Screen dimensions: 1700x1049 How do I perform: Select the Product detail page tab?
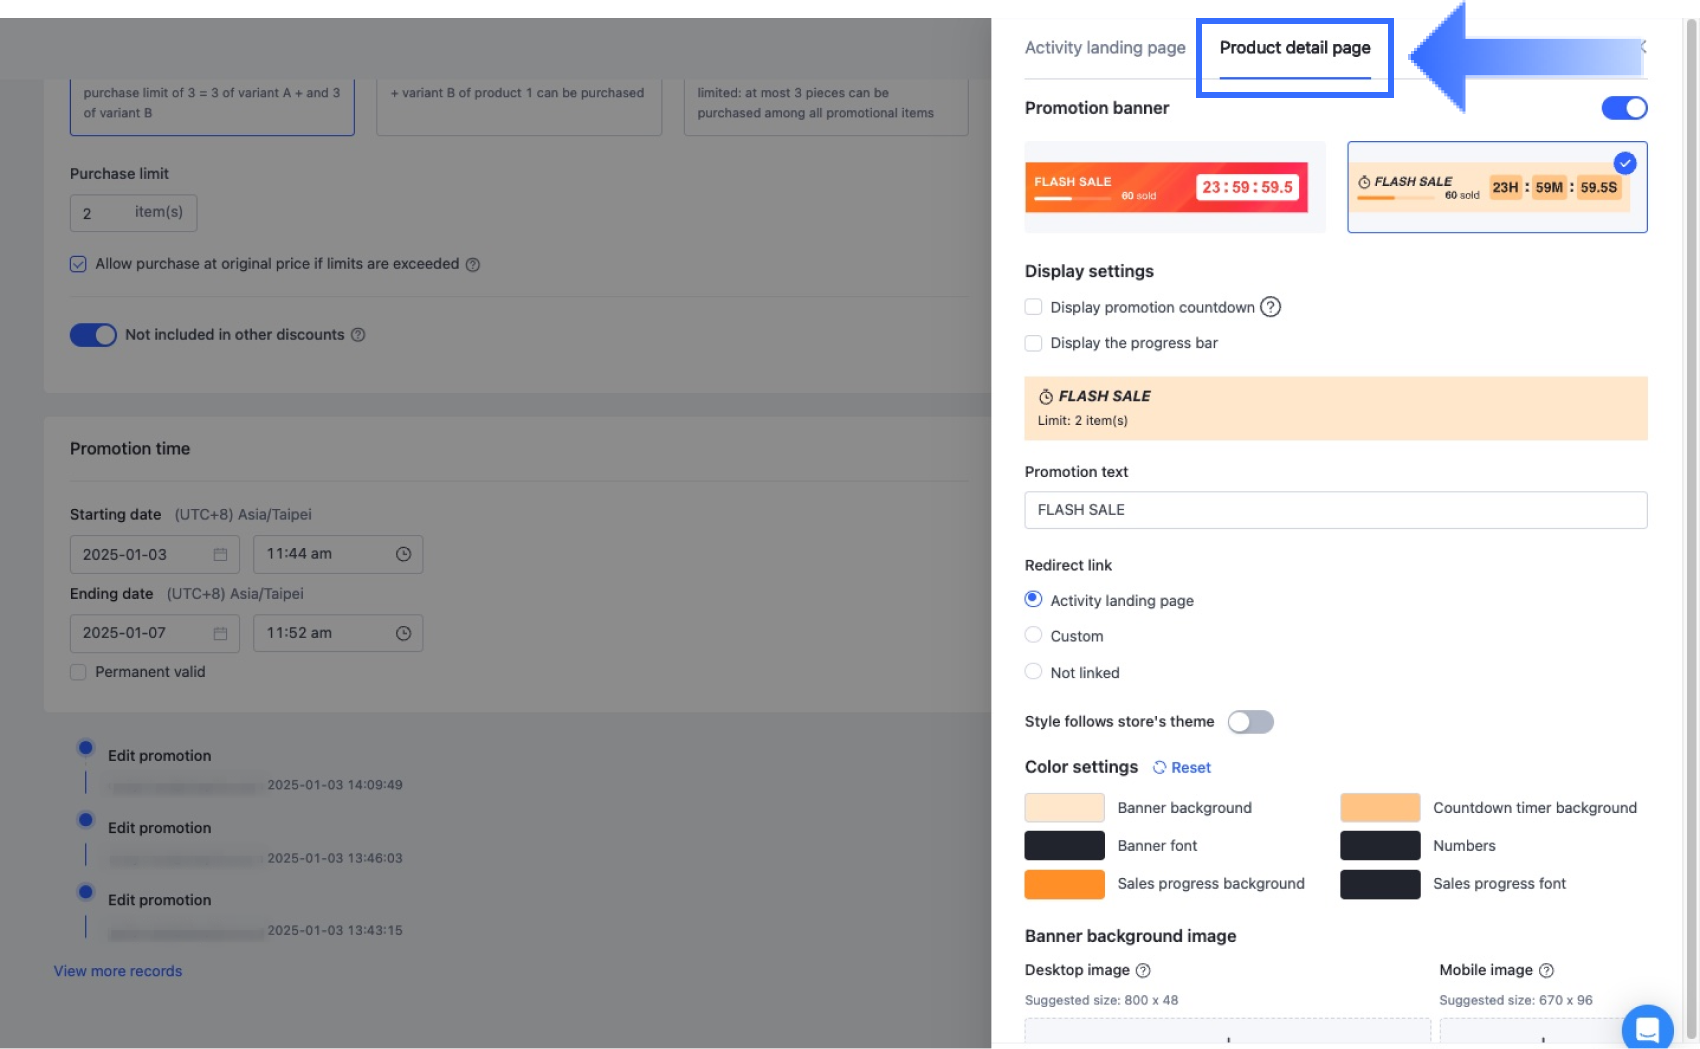pyautogui.click(x=1295, y=48)
